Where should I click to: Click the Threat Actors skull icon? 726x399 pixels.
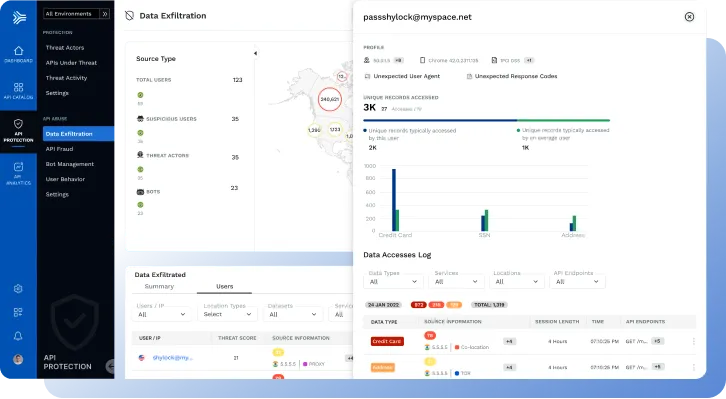coord(140,155)
